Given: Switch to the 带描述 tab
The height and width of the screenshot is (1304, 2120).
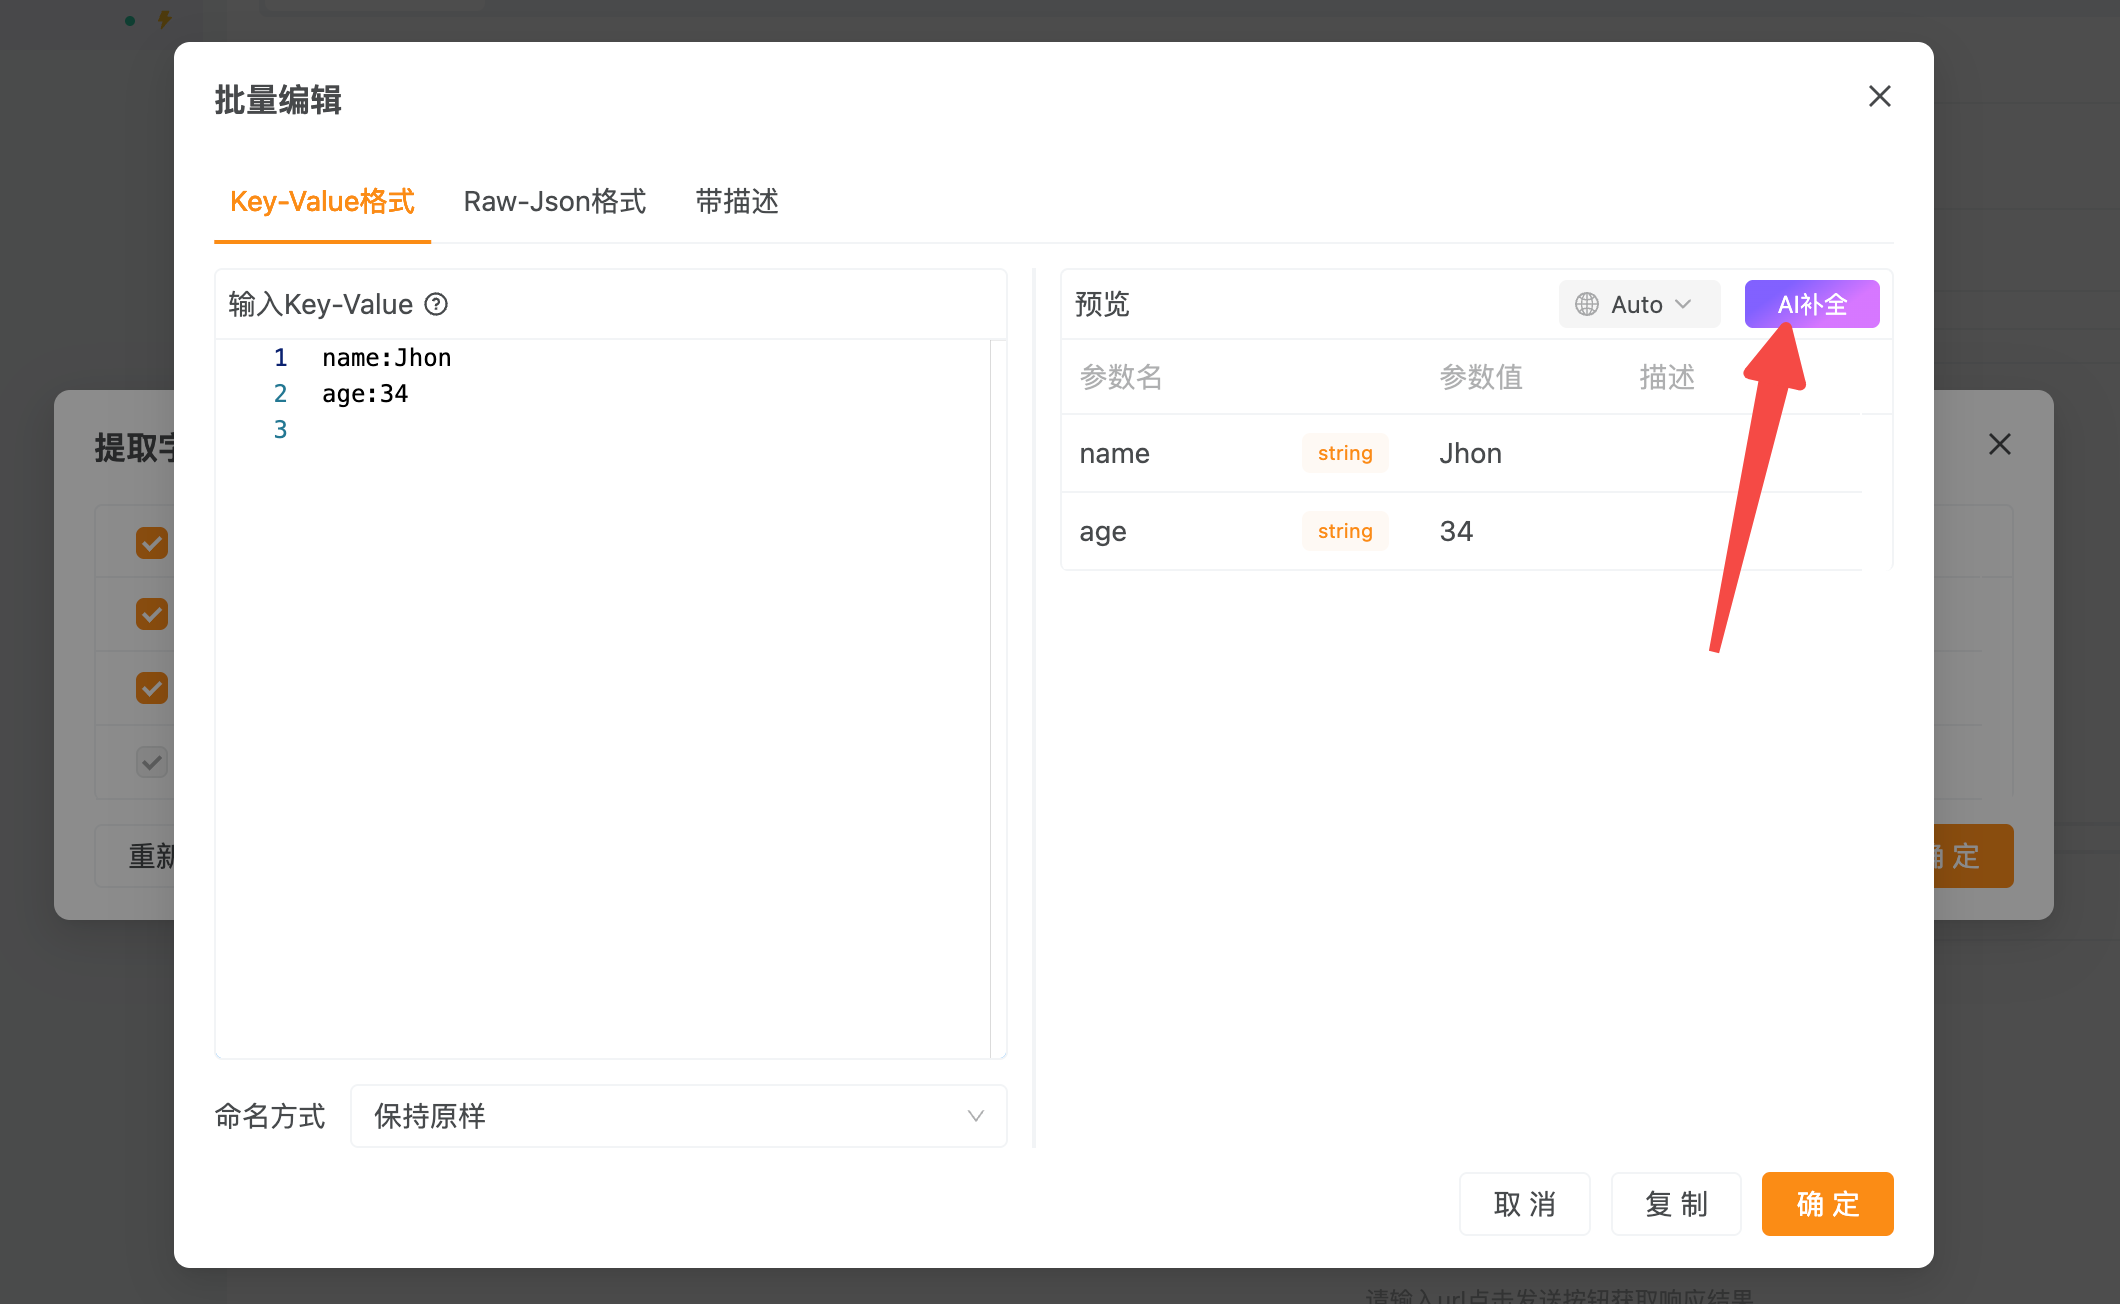Looking at the screenshot, I should (x=737, y=201).
